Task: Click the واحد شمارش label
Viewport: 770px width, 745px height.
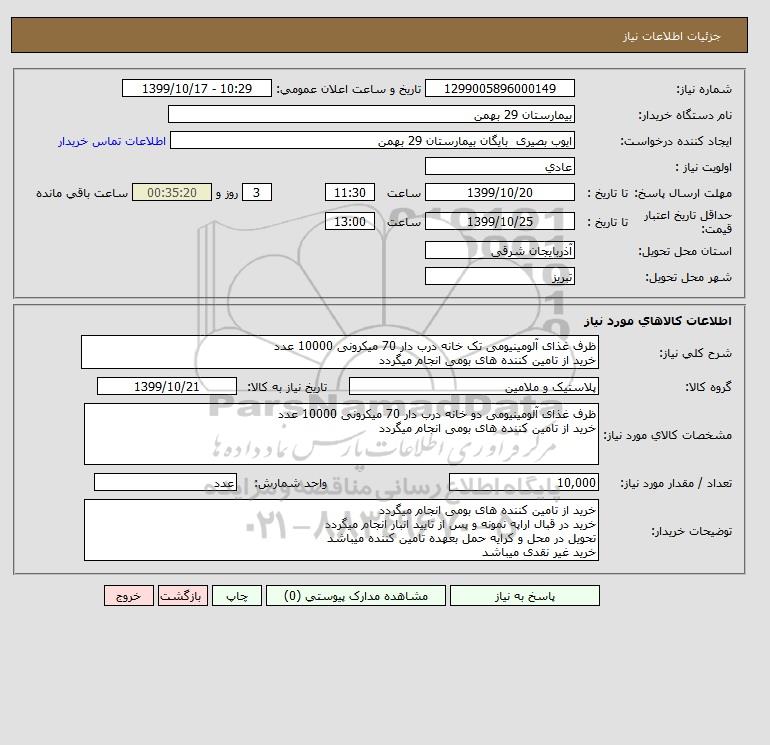Action: pyautogui.click(x=290, y=483)
